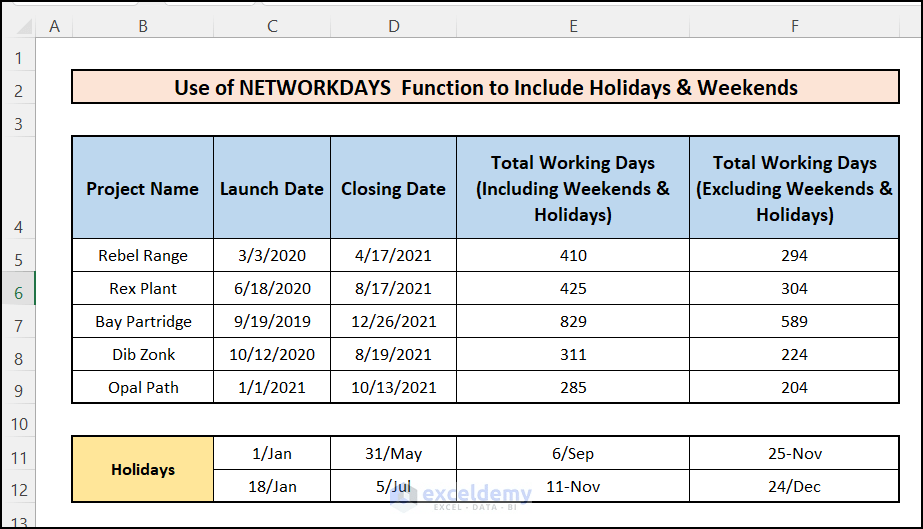Click launch date 3/3/2020
The image size is (923, 529).
(x=272, y=255)
